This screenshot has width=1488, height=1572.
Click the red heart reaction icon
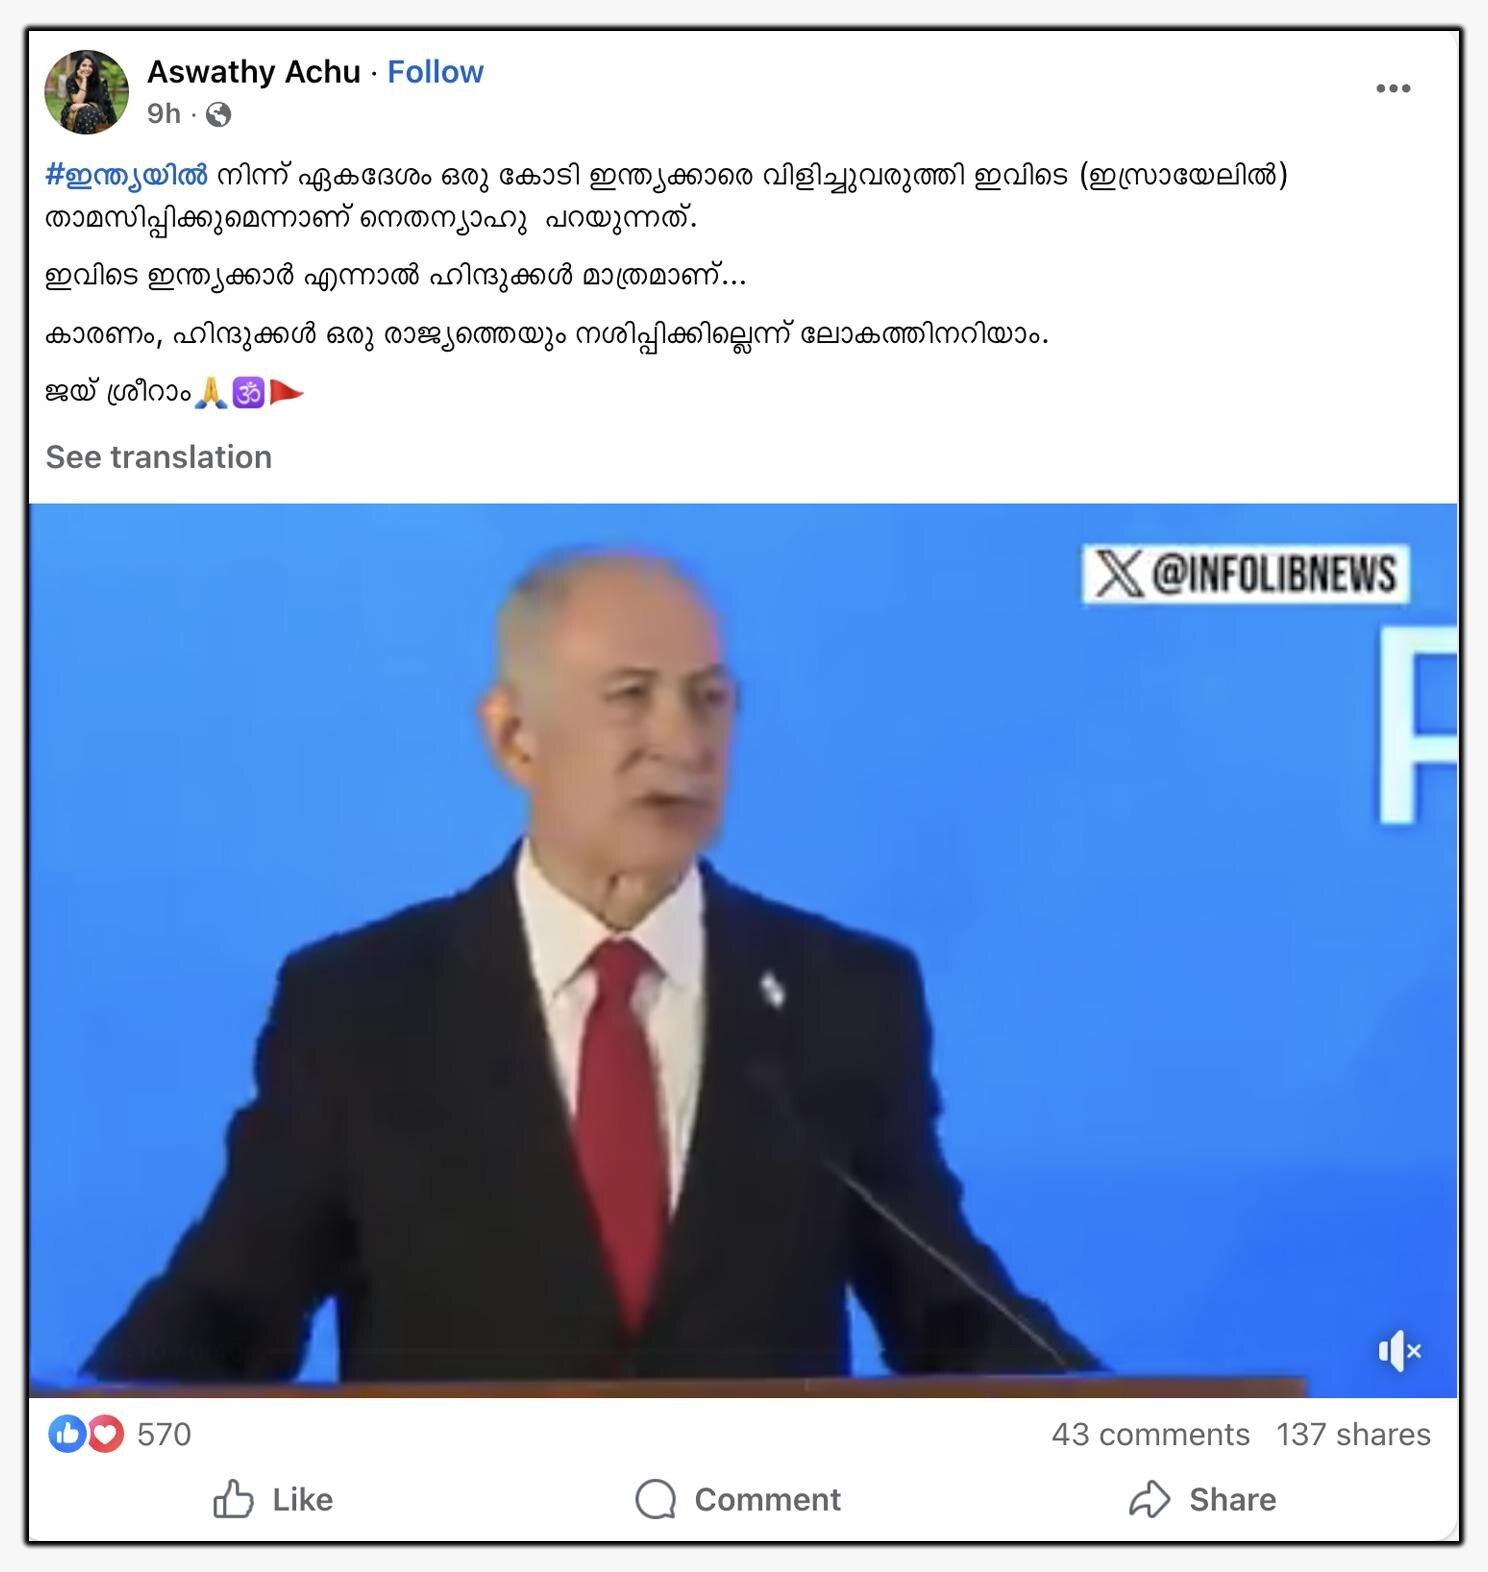pos(105,1434)
